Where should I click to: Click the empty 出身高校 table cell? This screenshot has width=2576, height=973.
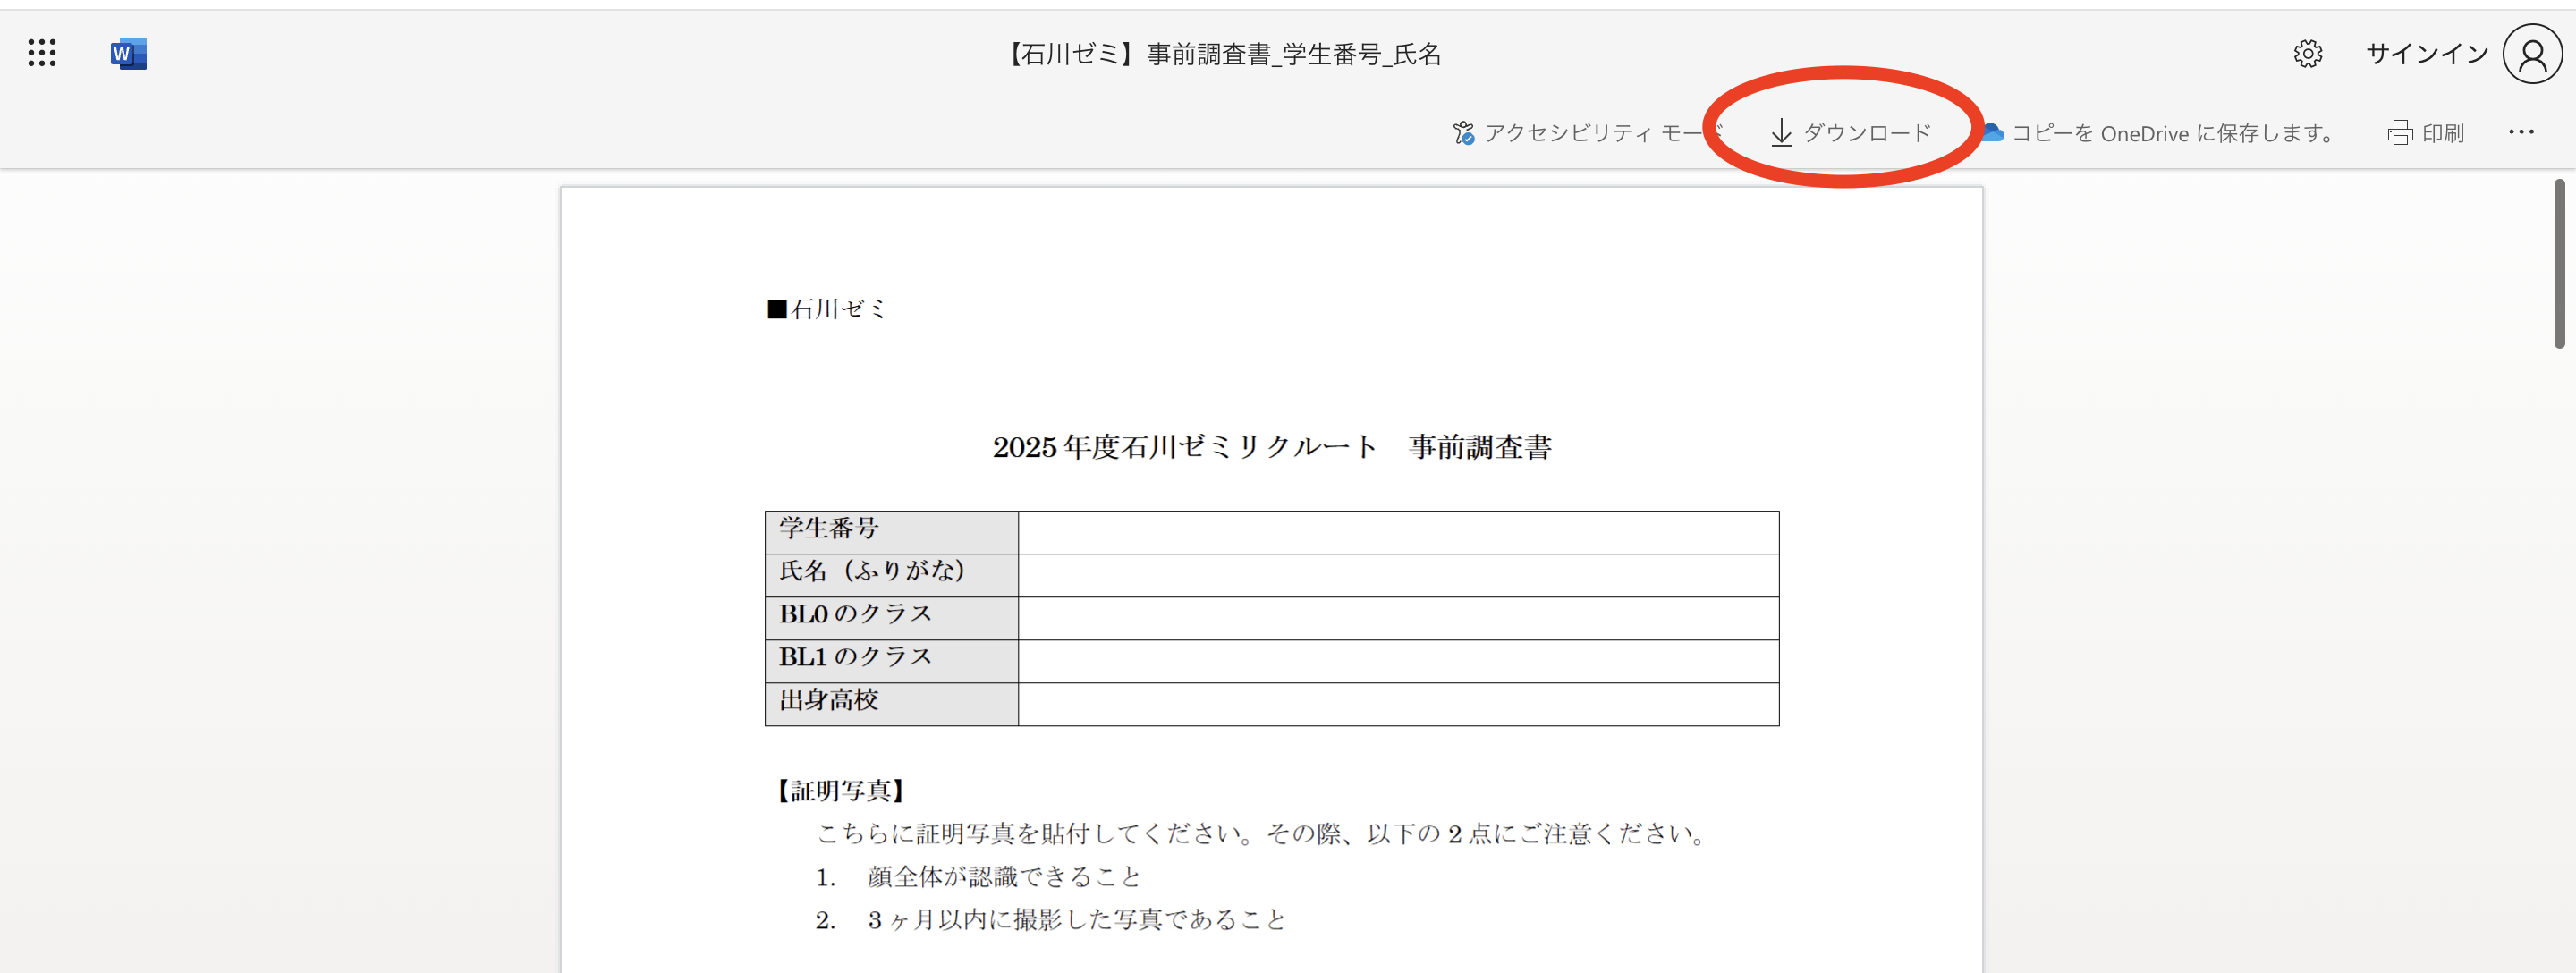tap(1397, 704)
